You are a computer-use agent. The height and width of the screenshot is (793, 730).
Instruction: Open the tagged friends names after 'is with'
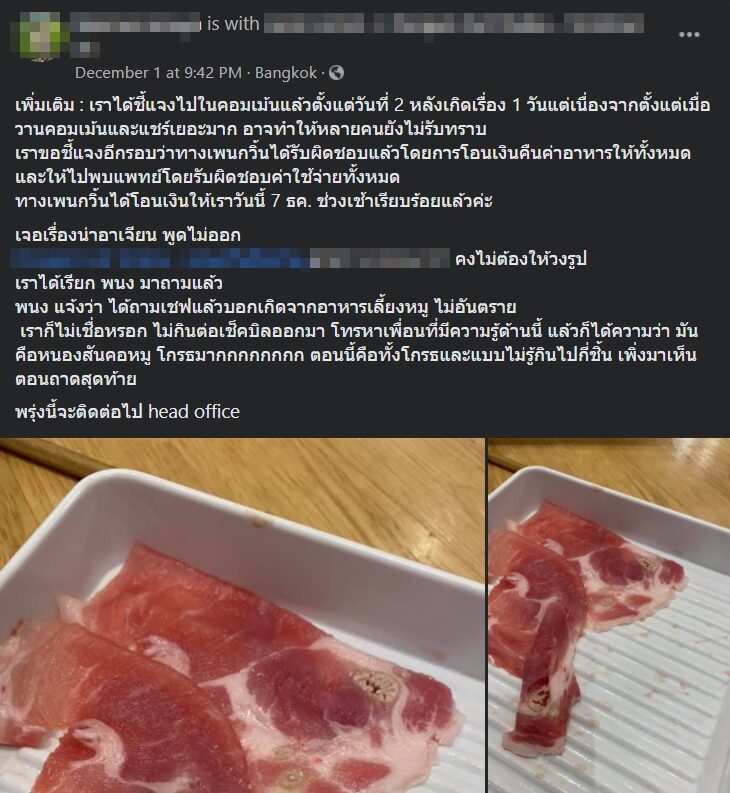454,24
